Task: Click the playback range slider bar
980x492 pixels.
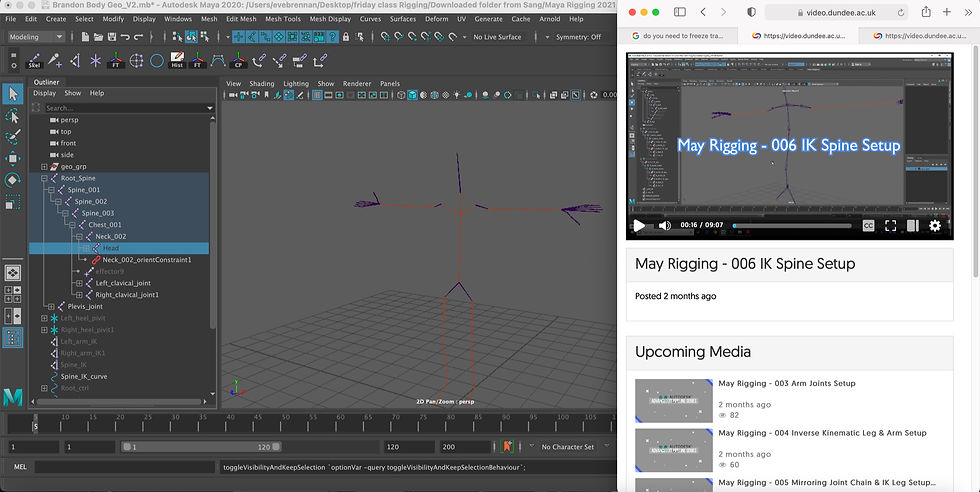Action: [x=201, y=446]
